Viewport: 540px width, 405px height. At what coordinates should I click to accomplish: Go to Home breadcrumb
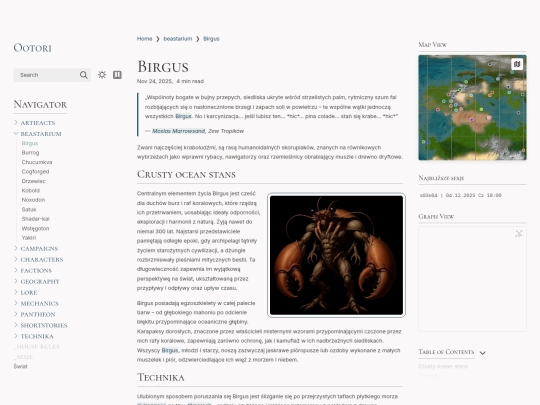[144, 39]
